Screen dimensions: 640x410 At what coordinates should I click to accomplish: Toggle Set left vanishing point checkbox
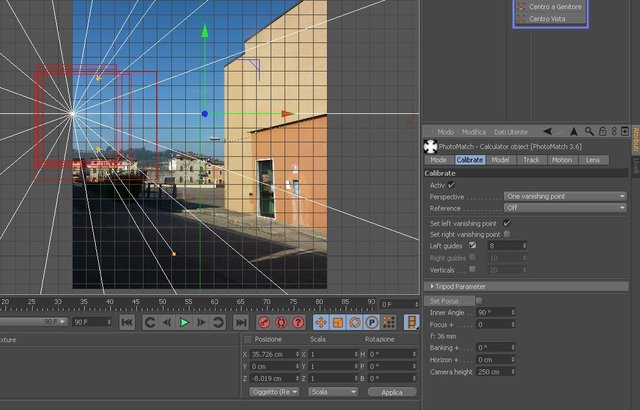507,223
